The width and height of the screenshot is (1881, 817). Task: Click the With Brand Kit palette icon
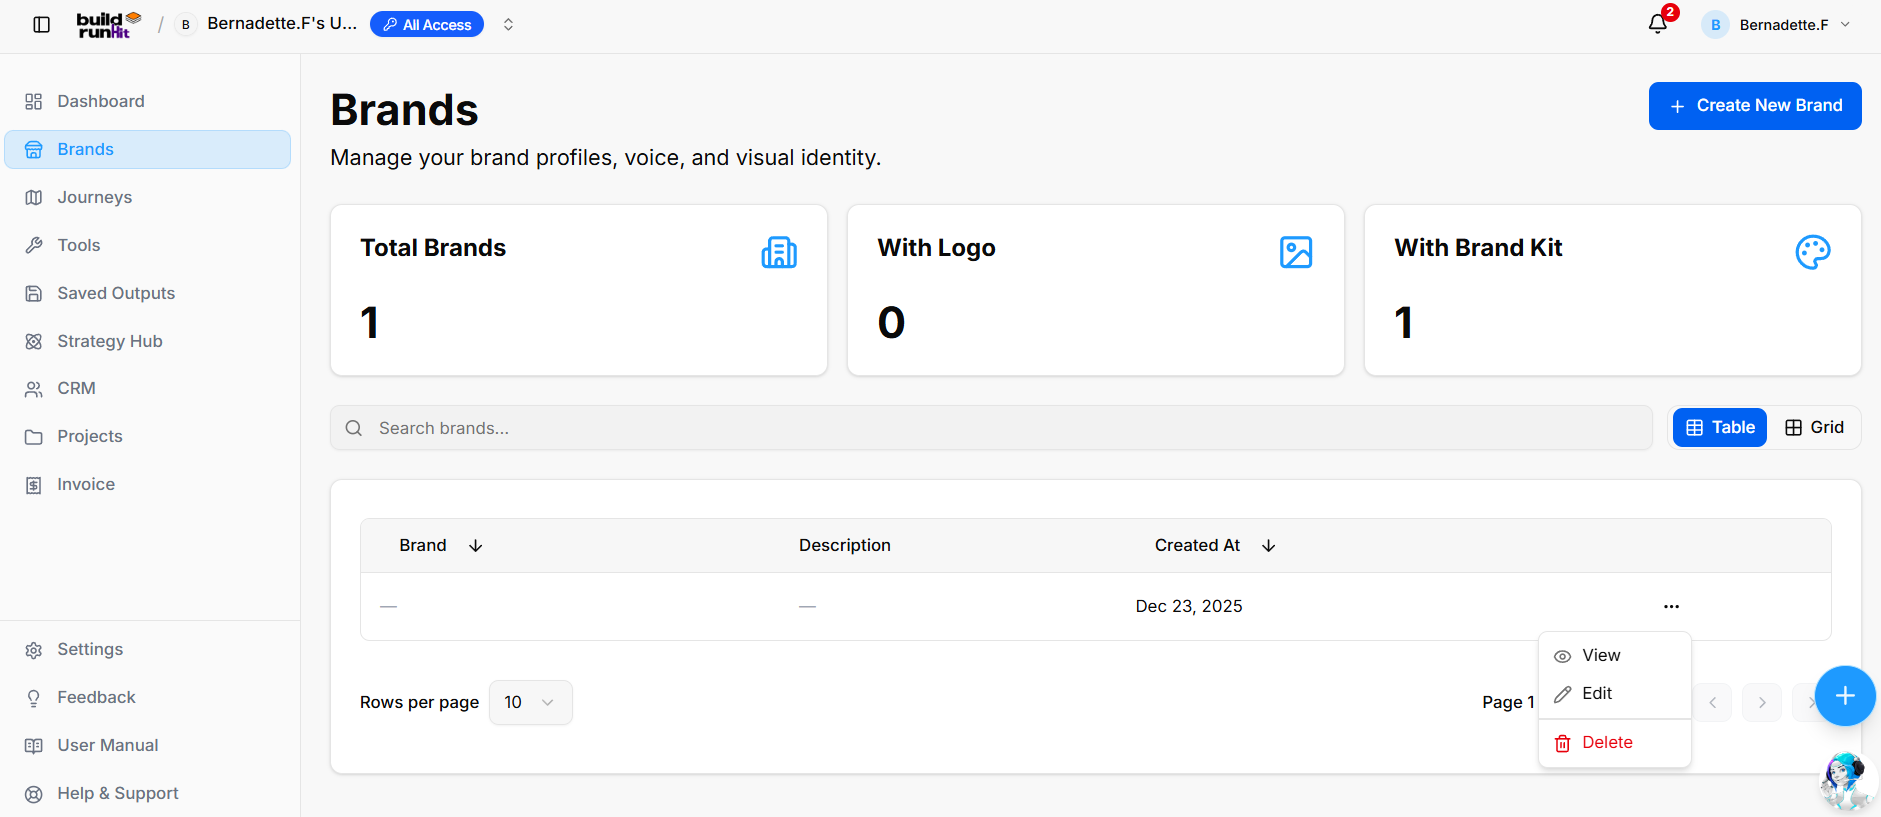(1813, 252)
